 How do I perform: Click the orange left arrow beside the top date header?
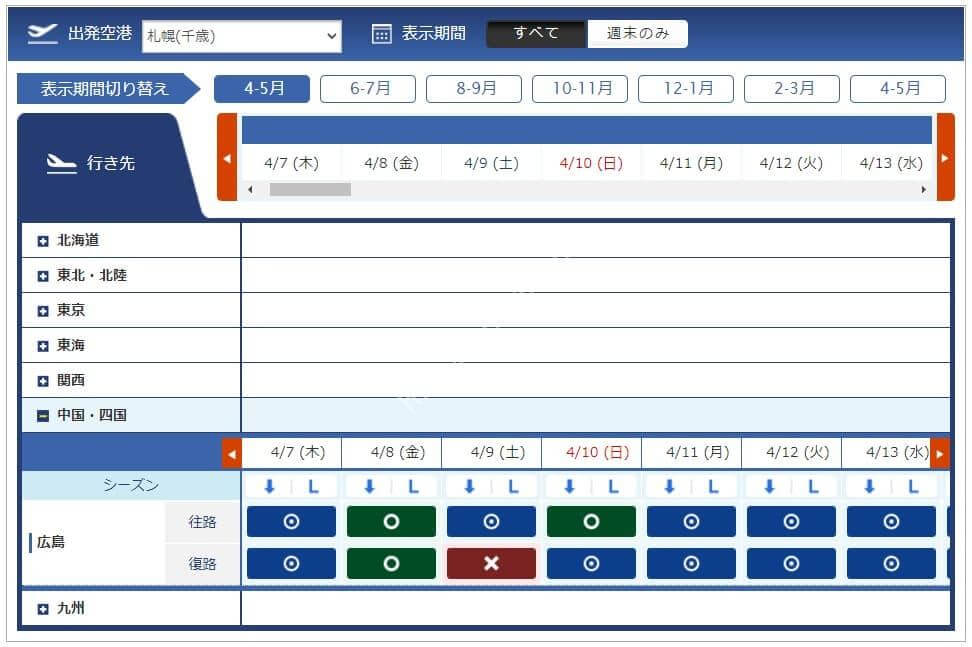click(x=227, y=157)
